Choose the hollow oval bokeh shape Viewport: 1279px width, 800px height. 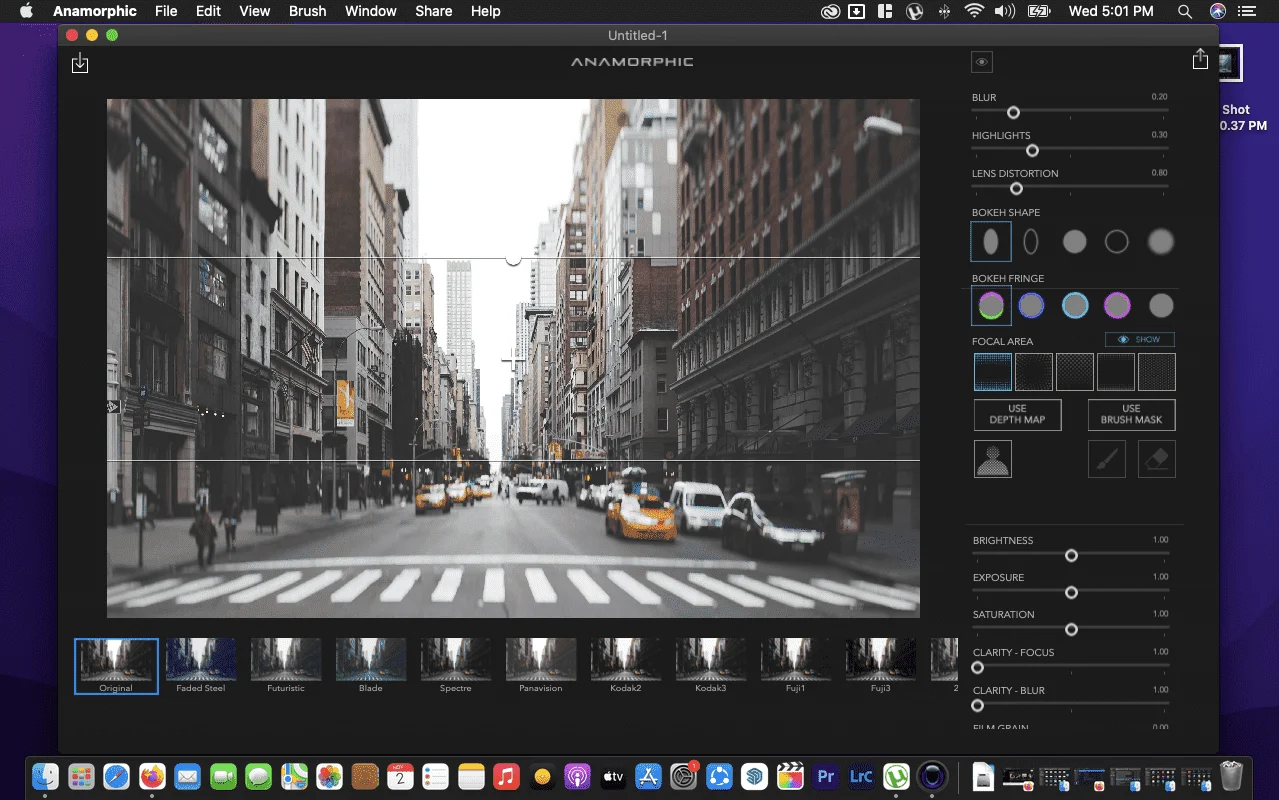1031,241
